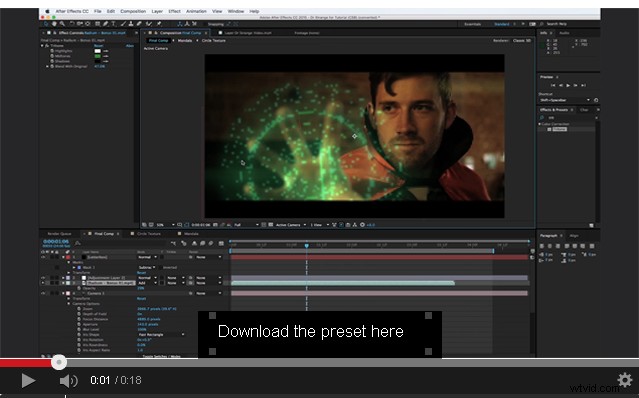Switch to the Circle Texture timeline tab

click(148, 233)
